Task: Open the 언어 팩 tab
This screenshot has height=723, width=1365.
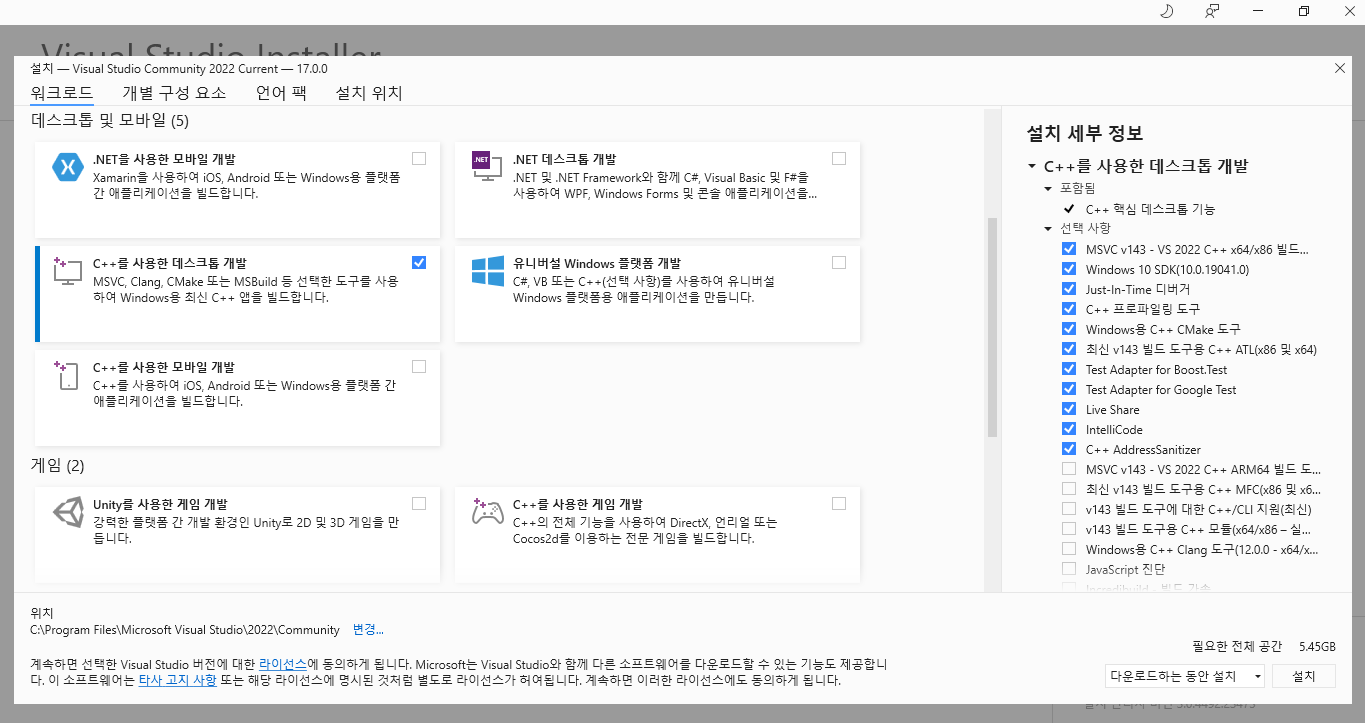Action: (280, 92)
